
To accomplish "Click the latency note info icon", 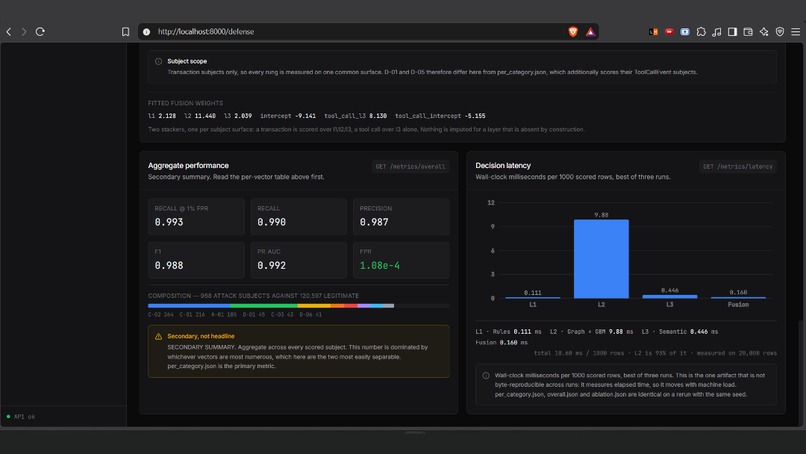I will pyautogui.click(x=486, y=375).
